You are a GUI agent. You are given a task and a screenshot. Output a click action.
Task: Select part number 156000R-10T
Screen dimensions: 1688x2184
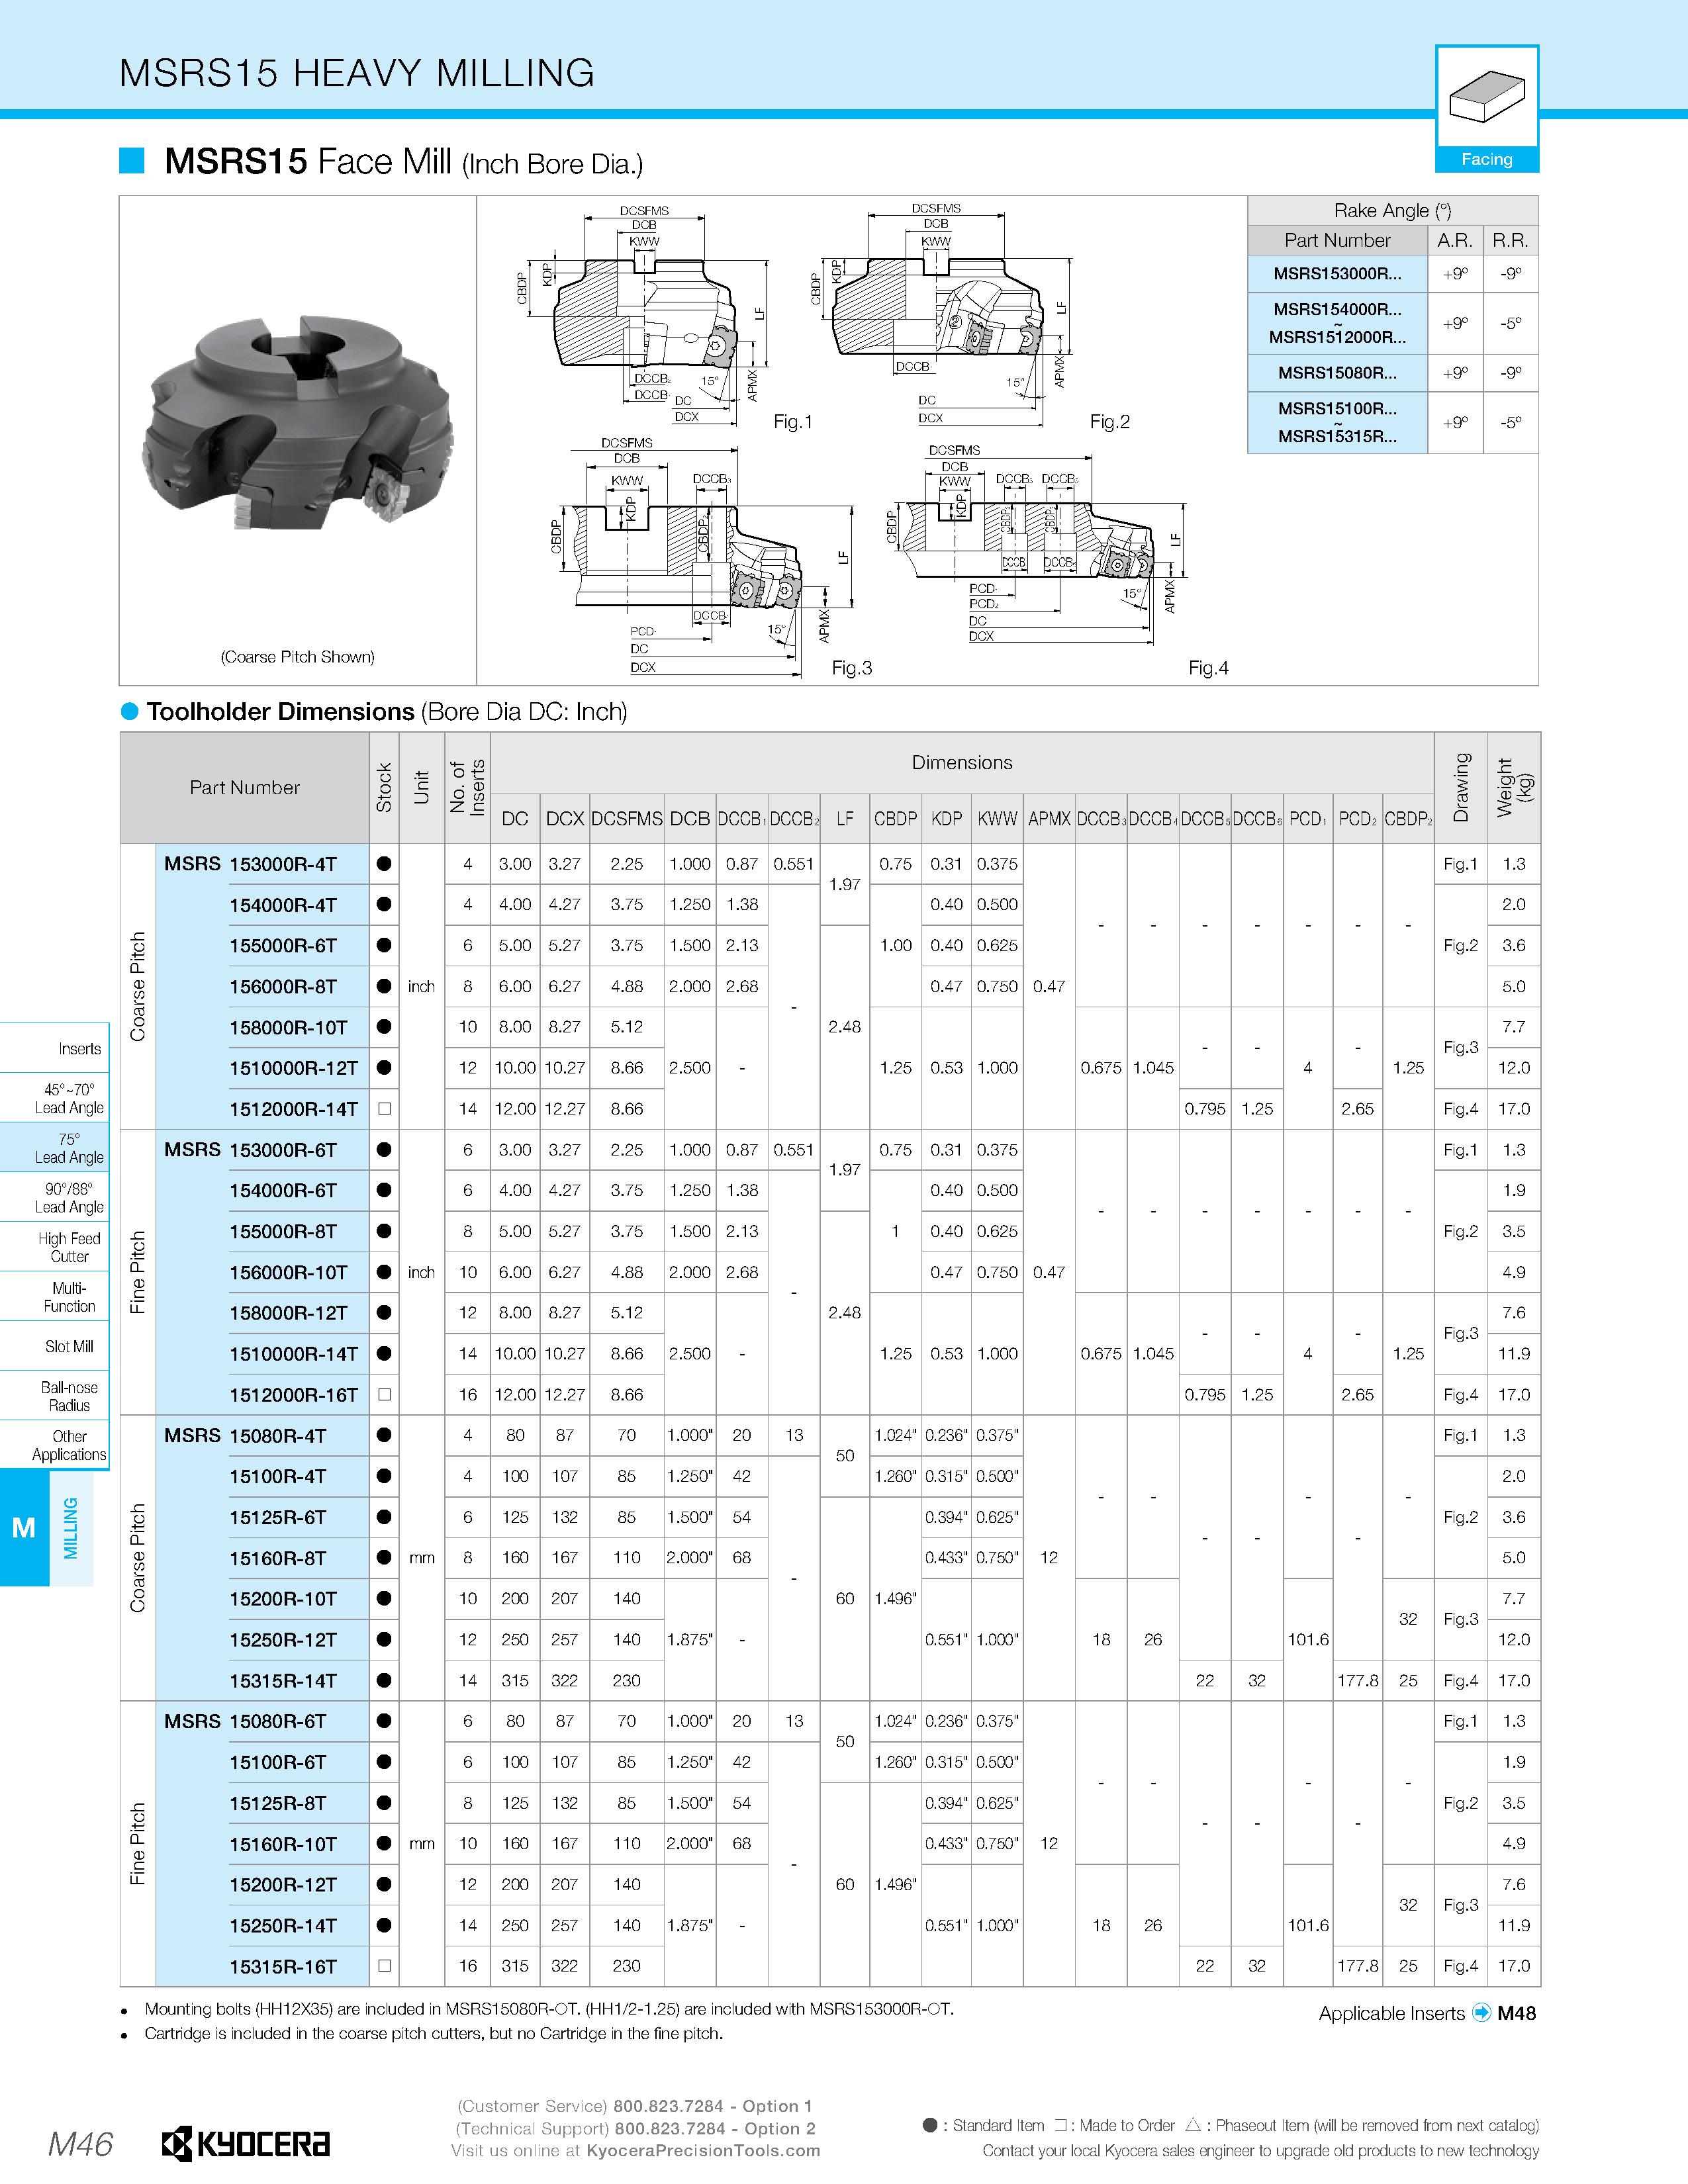(289, 1272)
